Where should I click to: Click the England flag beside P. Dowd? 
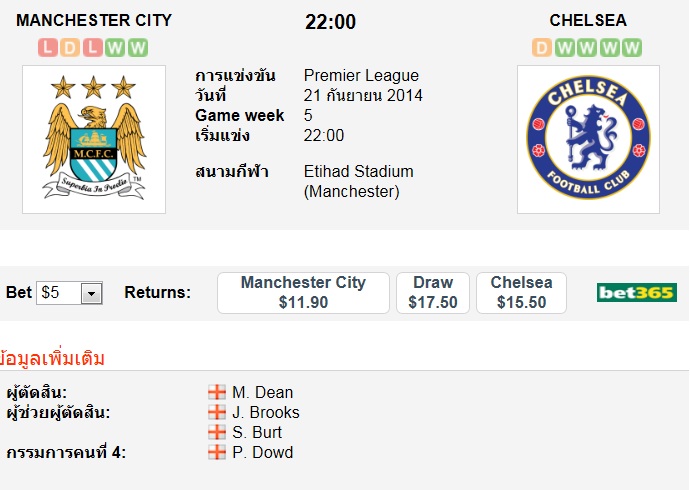pos(216,452)
